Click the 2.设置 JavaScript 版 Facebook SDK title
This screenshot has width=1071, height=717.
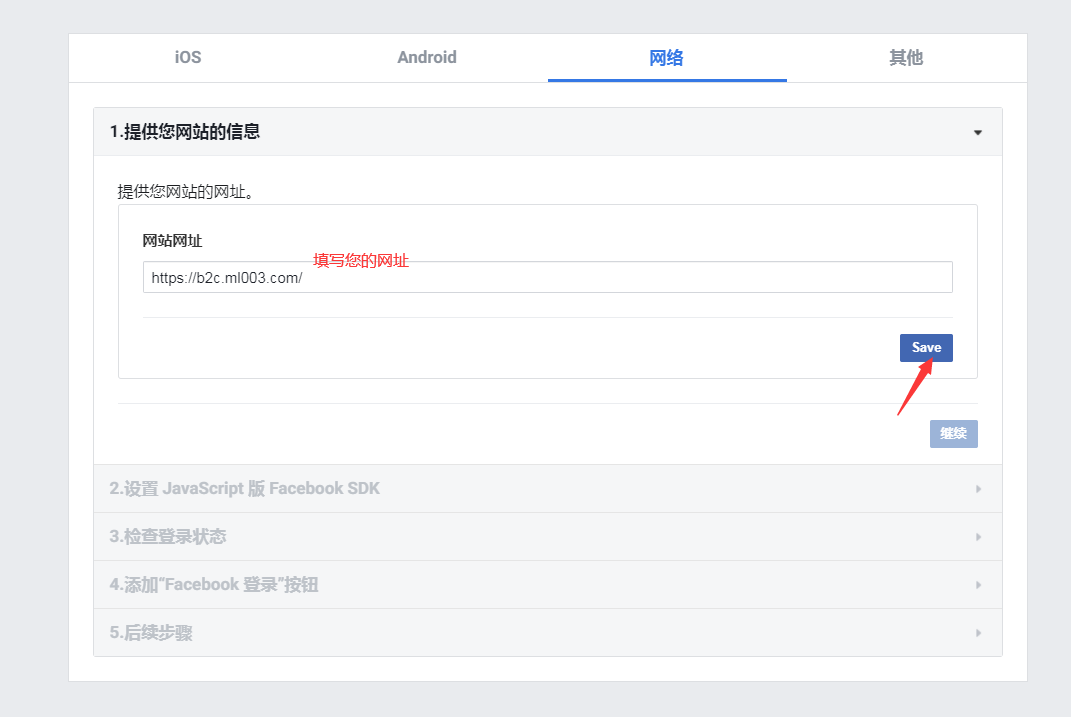point(245,489)
